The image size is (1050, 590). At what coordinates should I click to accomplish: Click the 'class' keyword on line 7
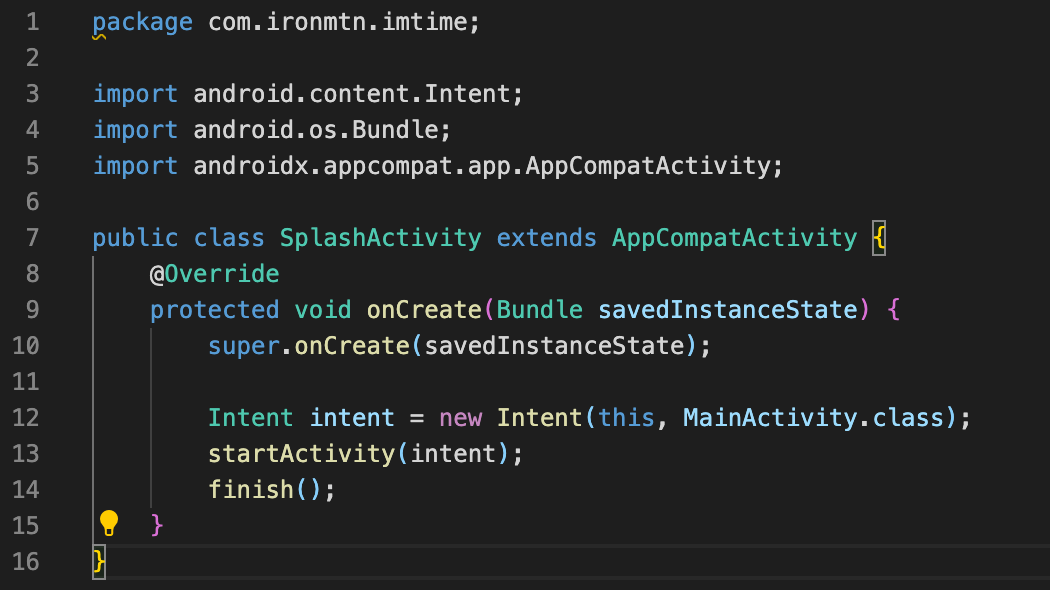coord(229,238)
